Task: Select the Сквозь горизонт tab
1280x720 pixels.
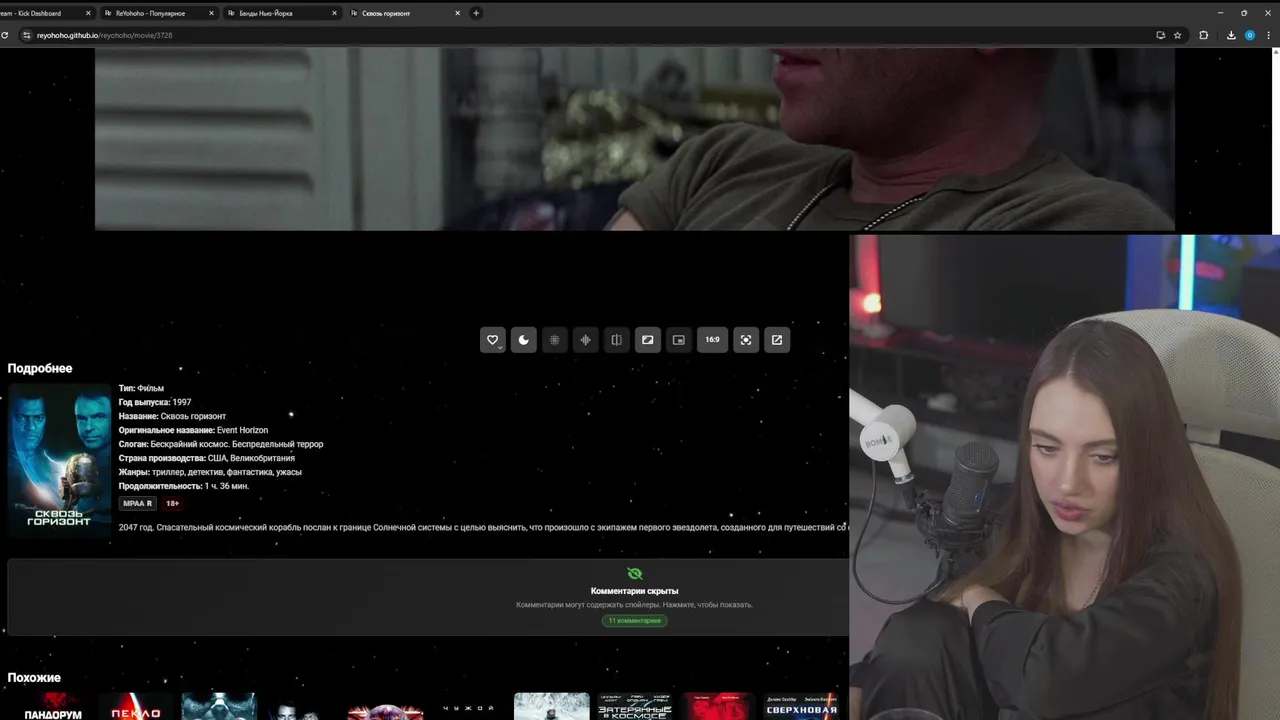Action: 404,13
